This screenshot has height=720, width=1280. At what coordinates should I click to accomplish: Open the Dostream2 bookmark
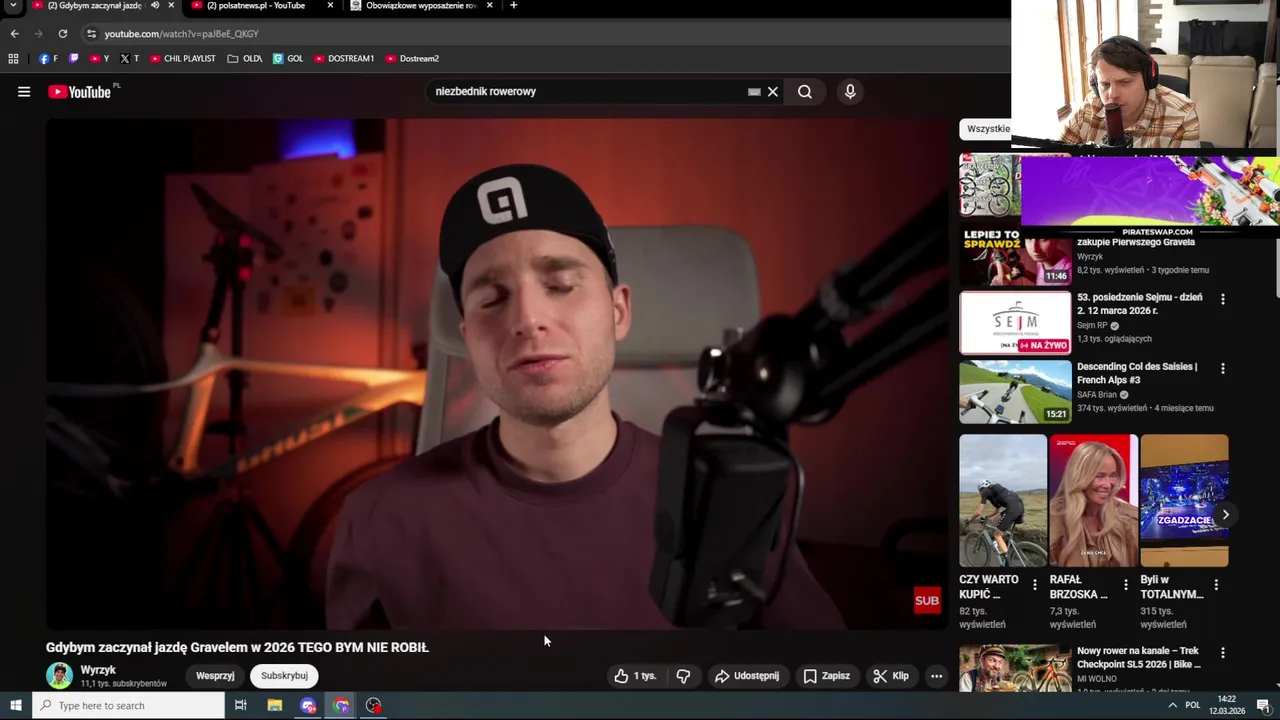pyautogui.click(x=412, y=59)
